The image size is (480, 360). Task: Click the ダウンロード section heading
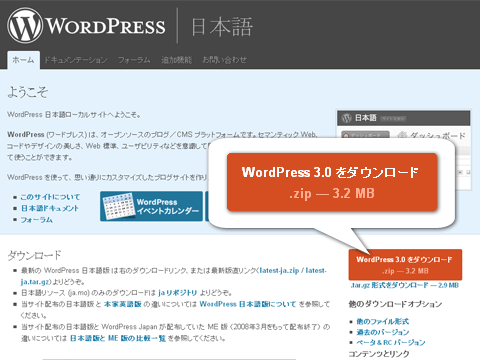point(34,255)
